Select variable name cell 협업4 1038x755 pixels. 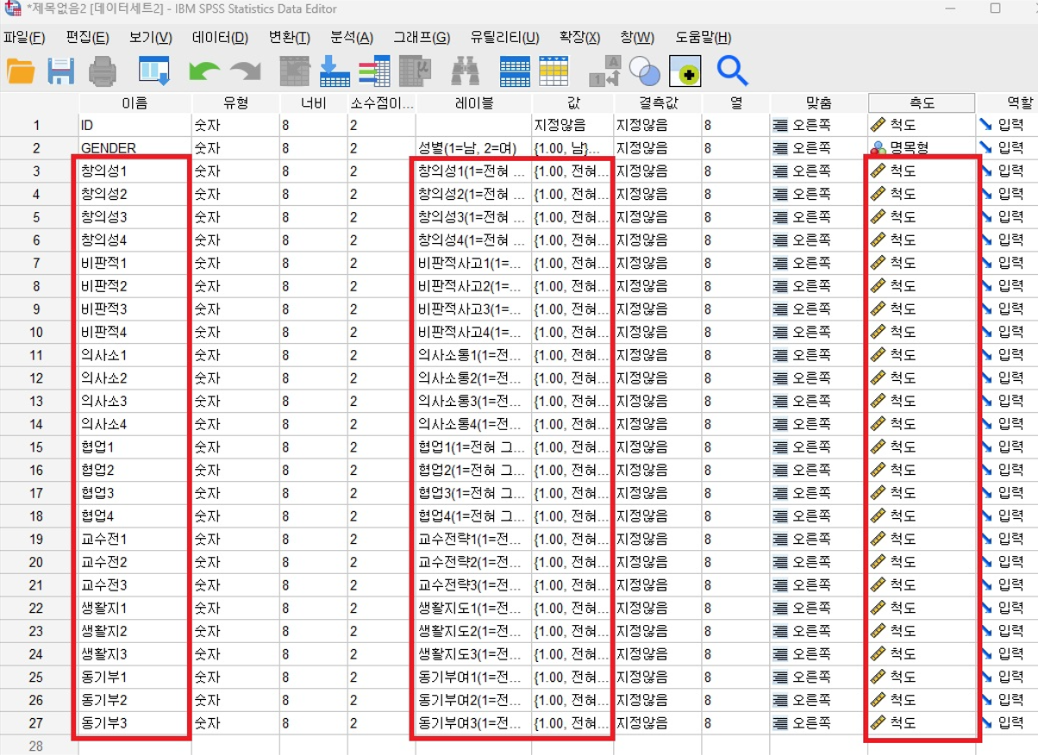pos(135,516)
